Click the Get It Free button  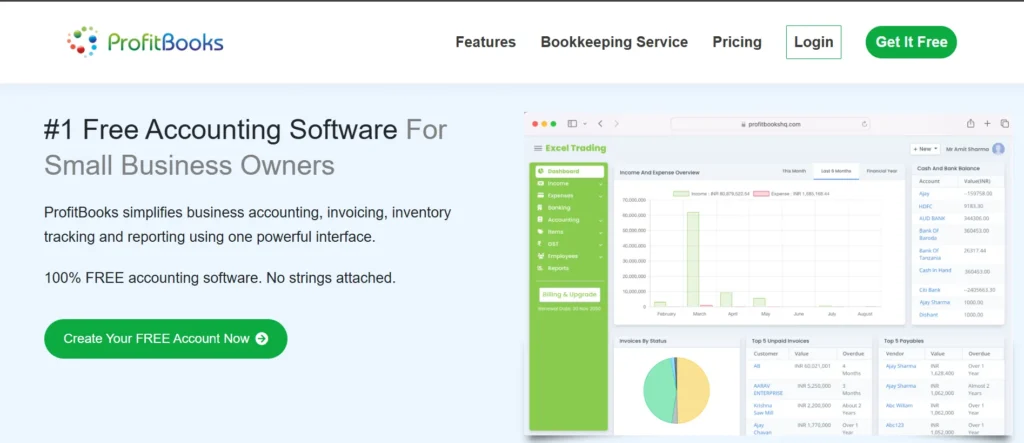(x=911, y=42)
